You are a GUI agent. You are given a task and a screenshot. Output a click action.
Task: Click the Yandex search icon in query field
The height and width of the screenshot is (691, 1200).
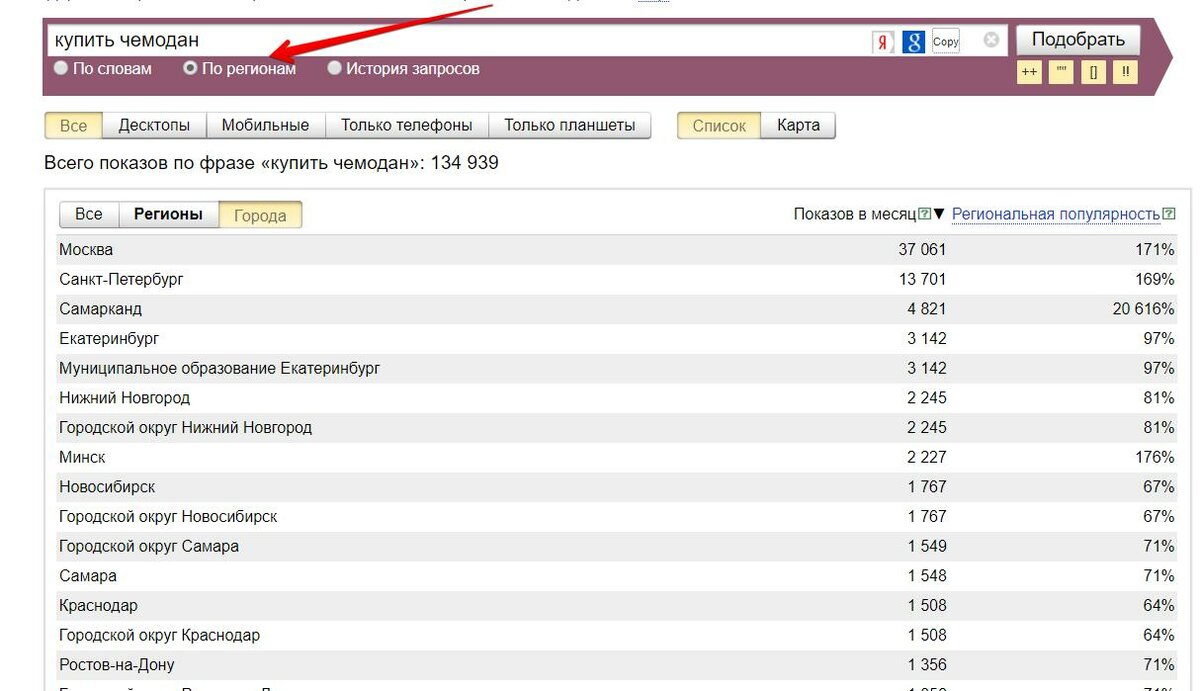click(883, 42)
